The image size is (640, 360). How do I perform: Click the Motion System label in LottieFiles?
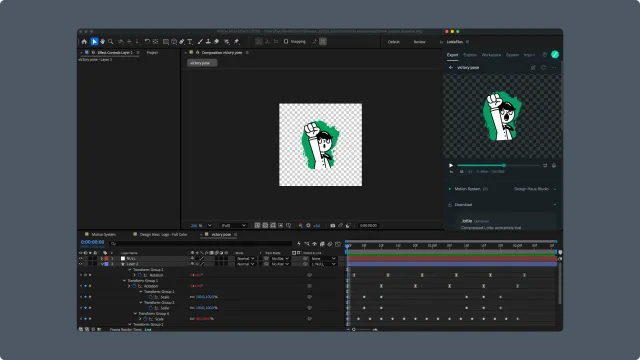(467, 189)
